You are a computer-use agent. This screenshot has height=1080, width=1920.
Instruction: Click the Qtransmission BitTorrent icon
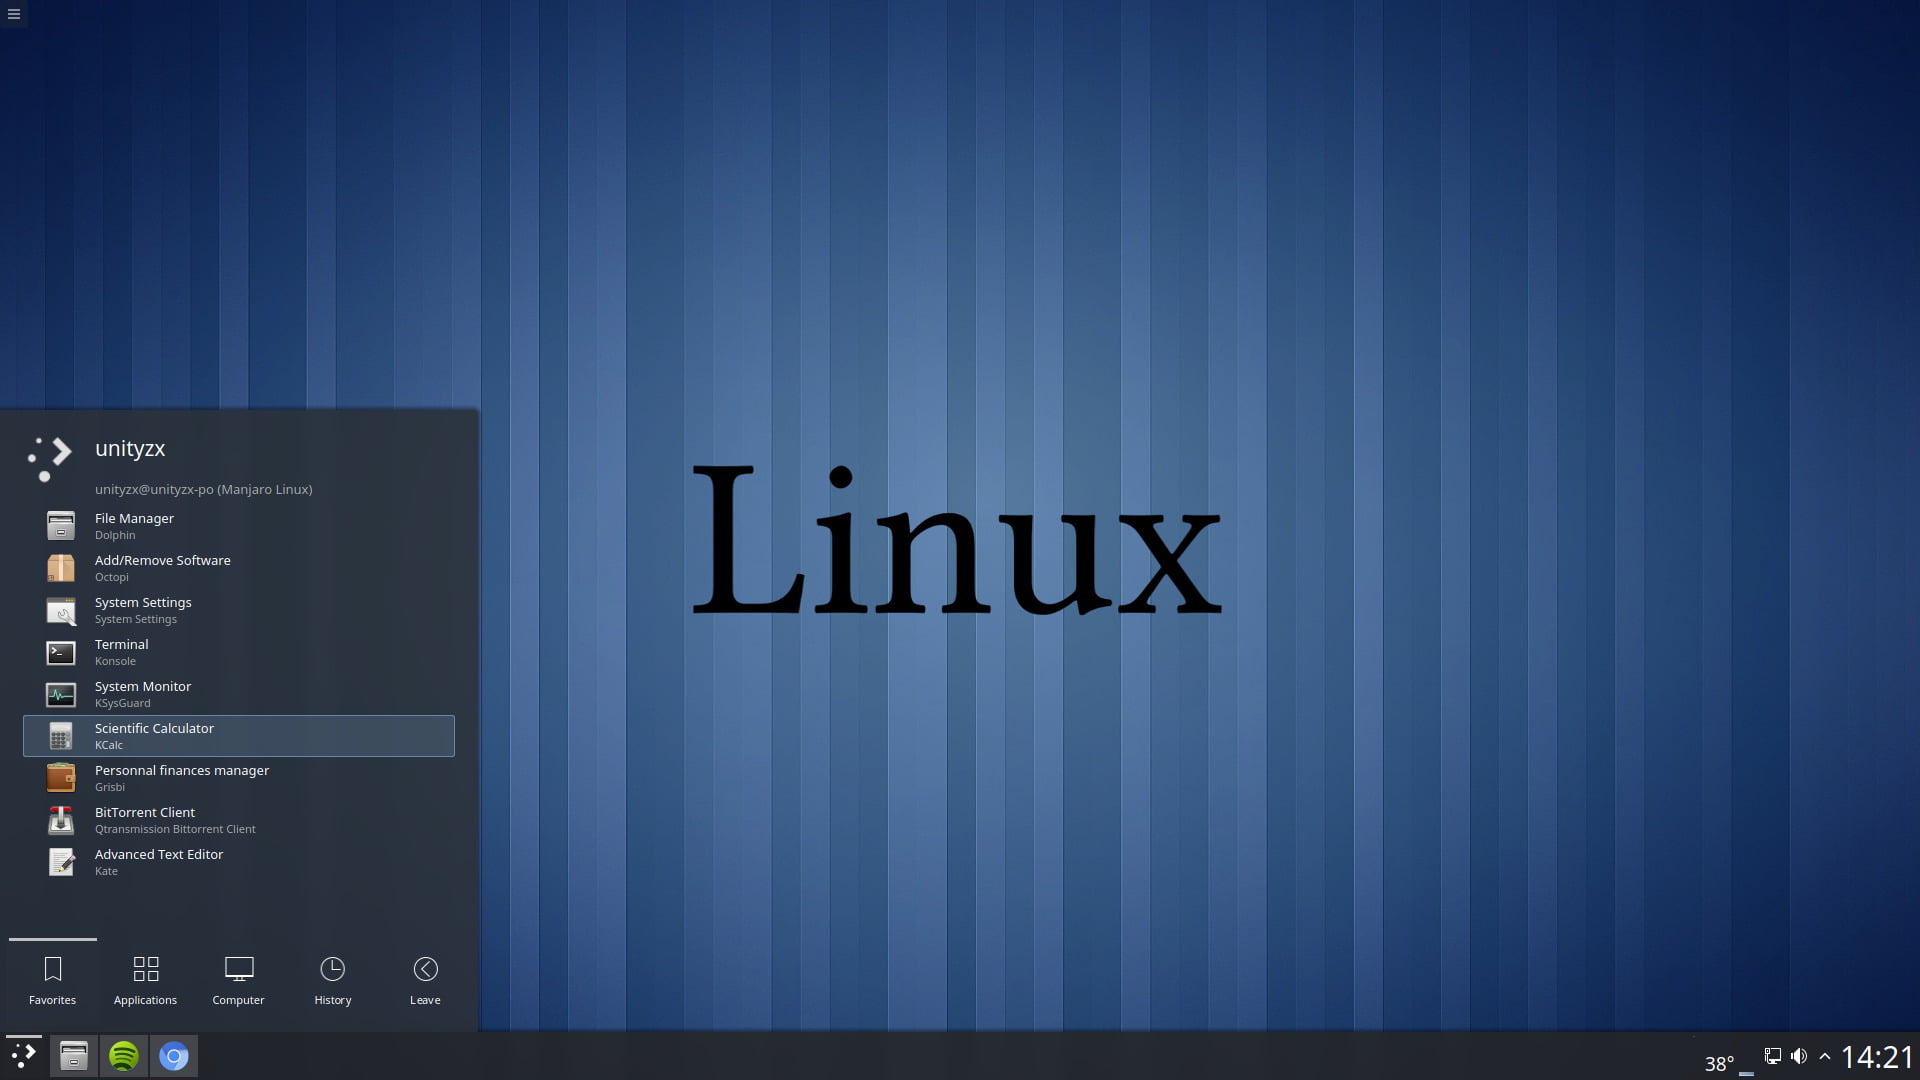(x=61, y=820)
